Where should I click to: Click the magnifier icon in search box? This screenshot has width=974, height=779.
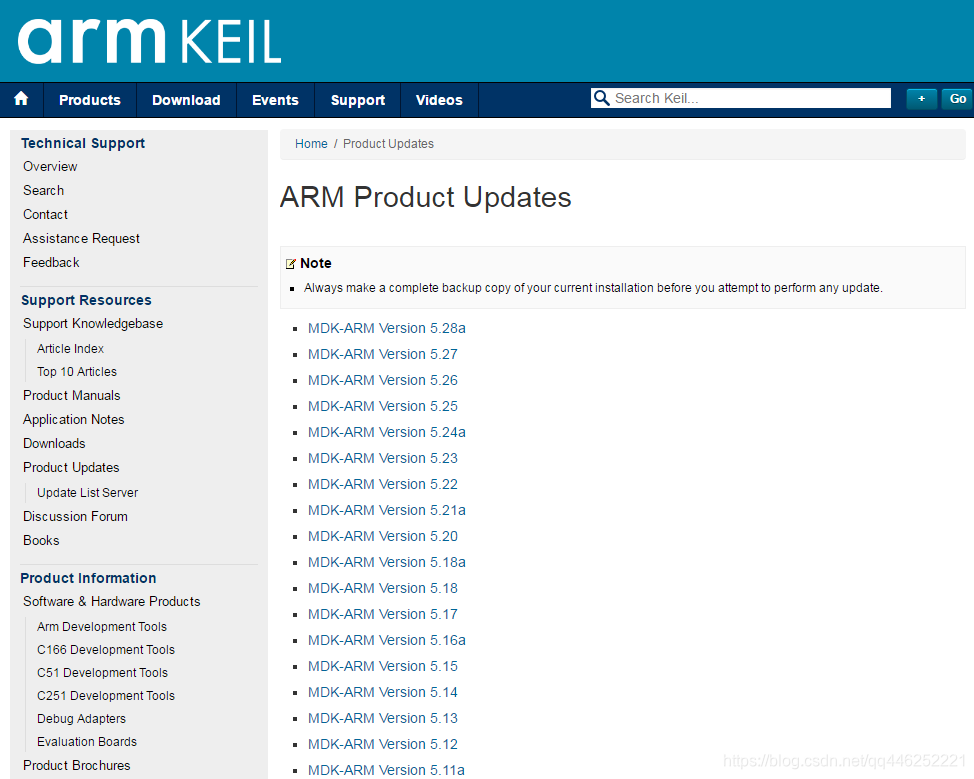click(x=601, y=98)
